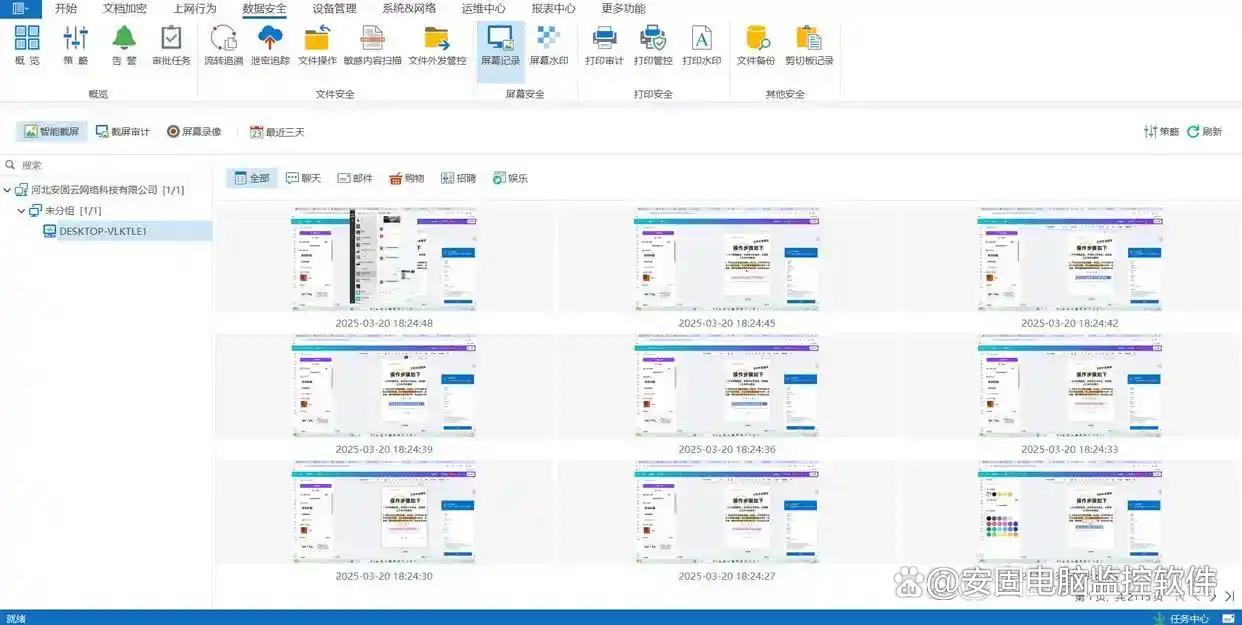Click the 策略 button near 刷新
The image size is (1242, 625).
(x=1161, y=131)
